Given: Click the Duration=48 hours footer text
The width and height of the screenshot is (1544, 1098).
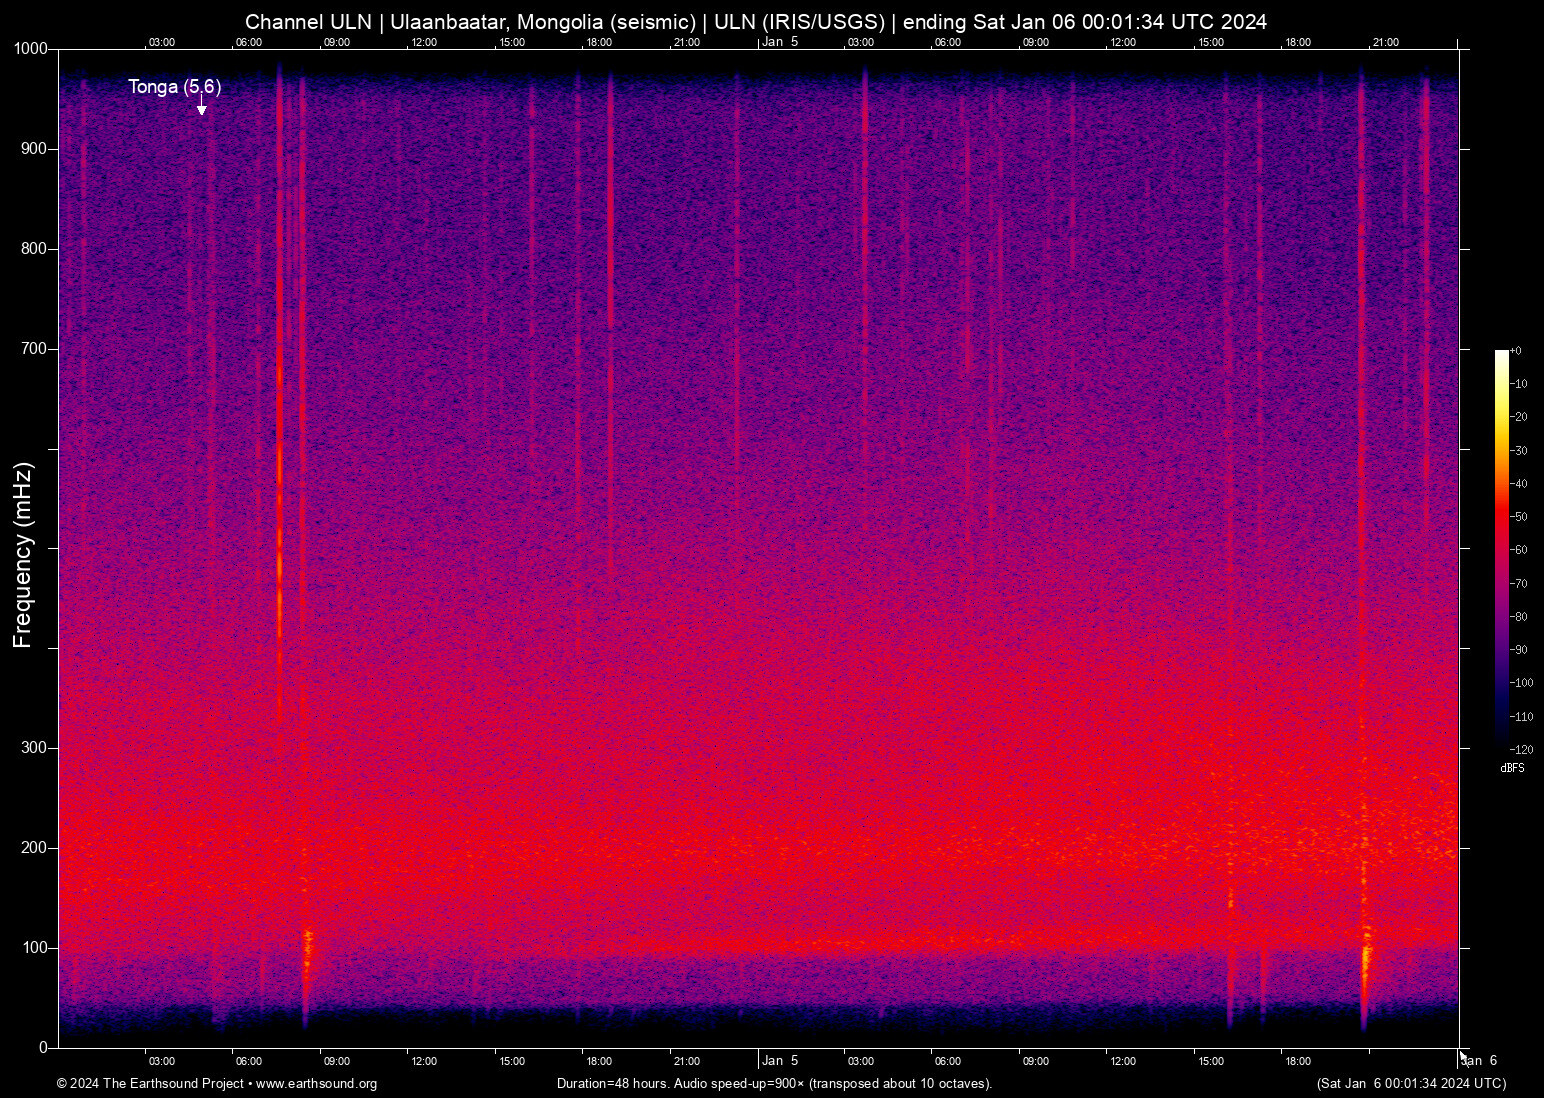Looking at the screenshot, I should (x=612, y=1084).
